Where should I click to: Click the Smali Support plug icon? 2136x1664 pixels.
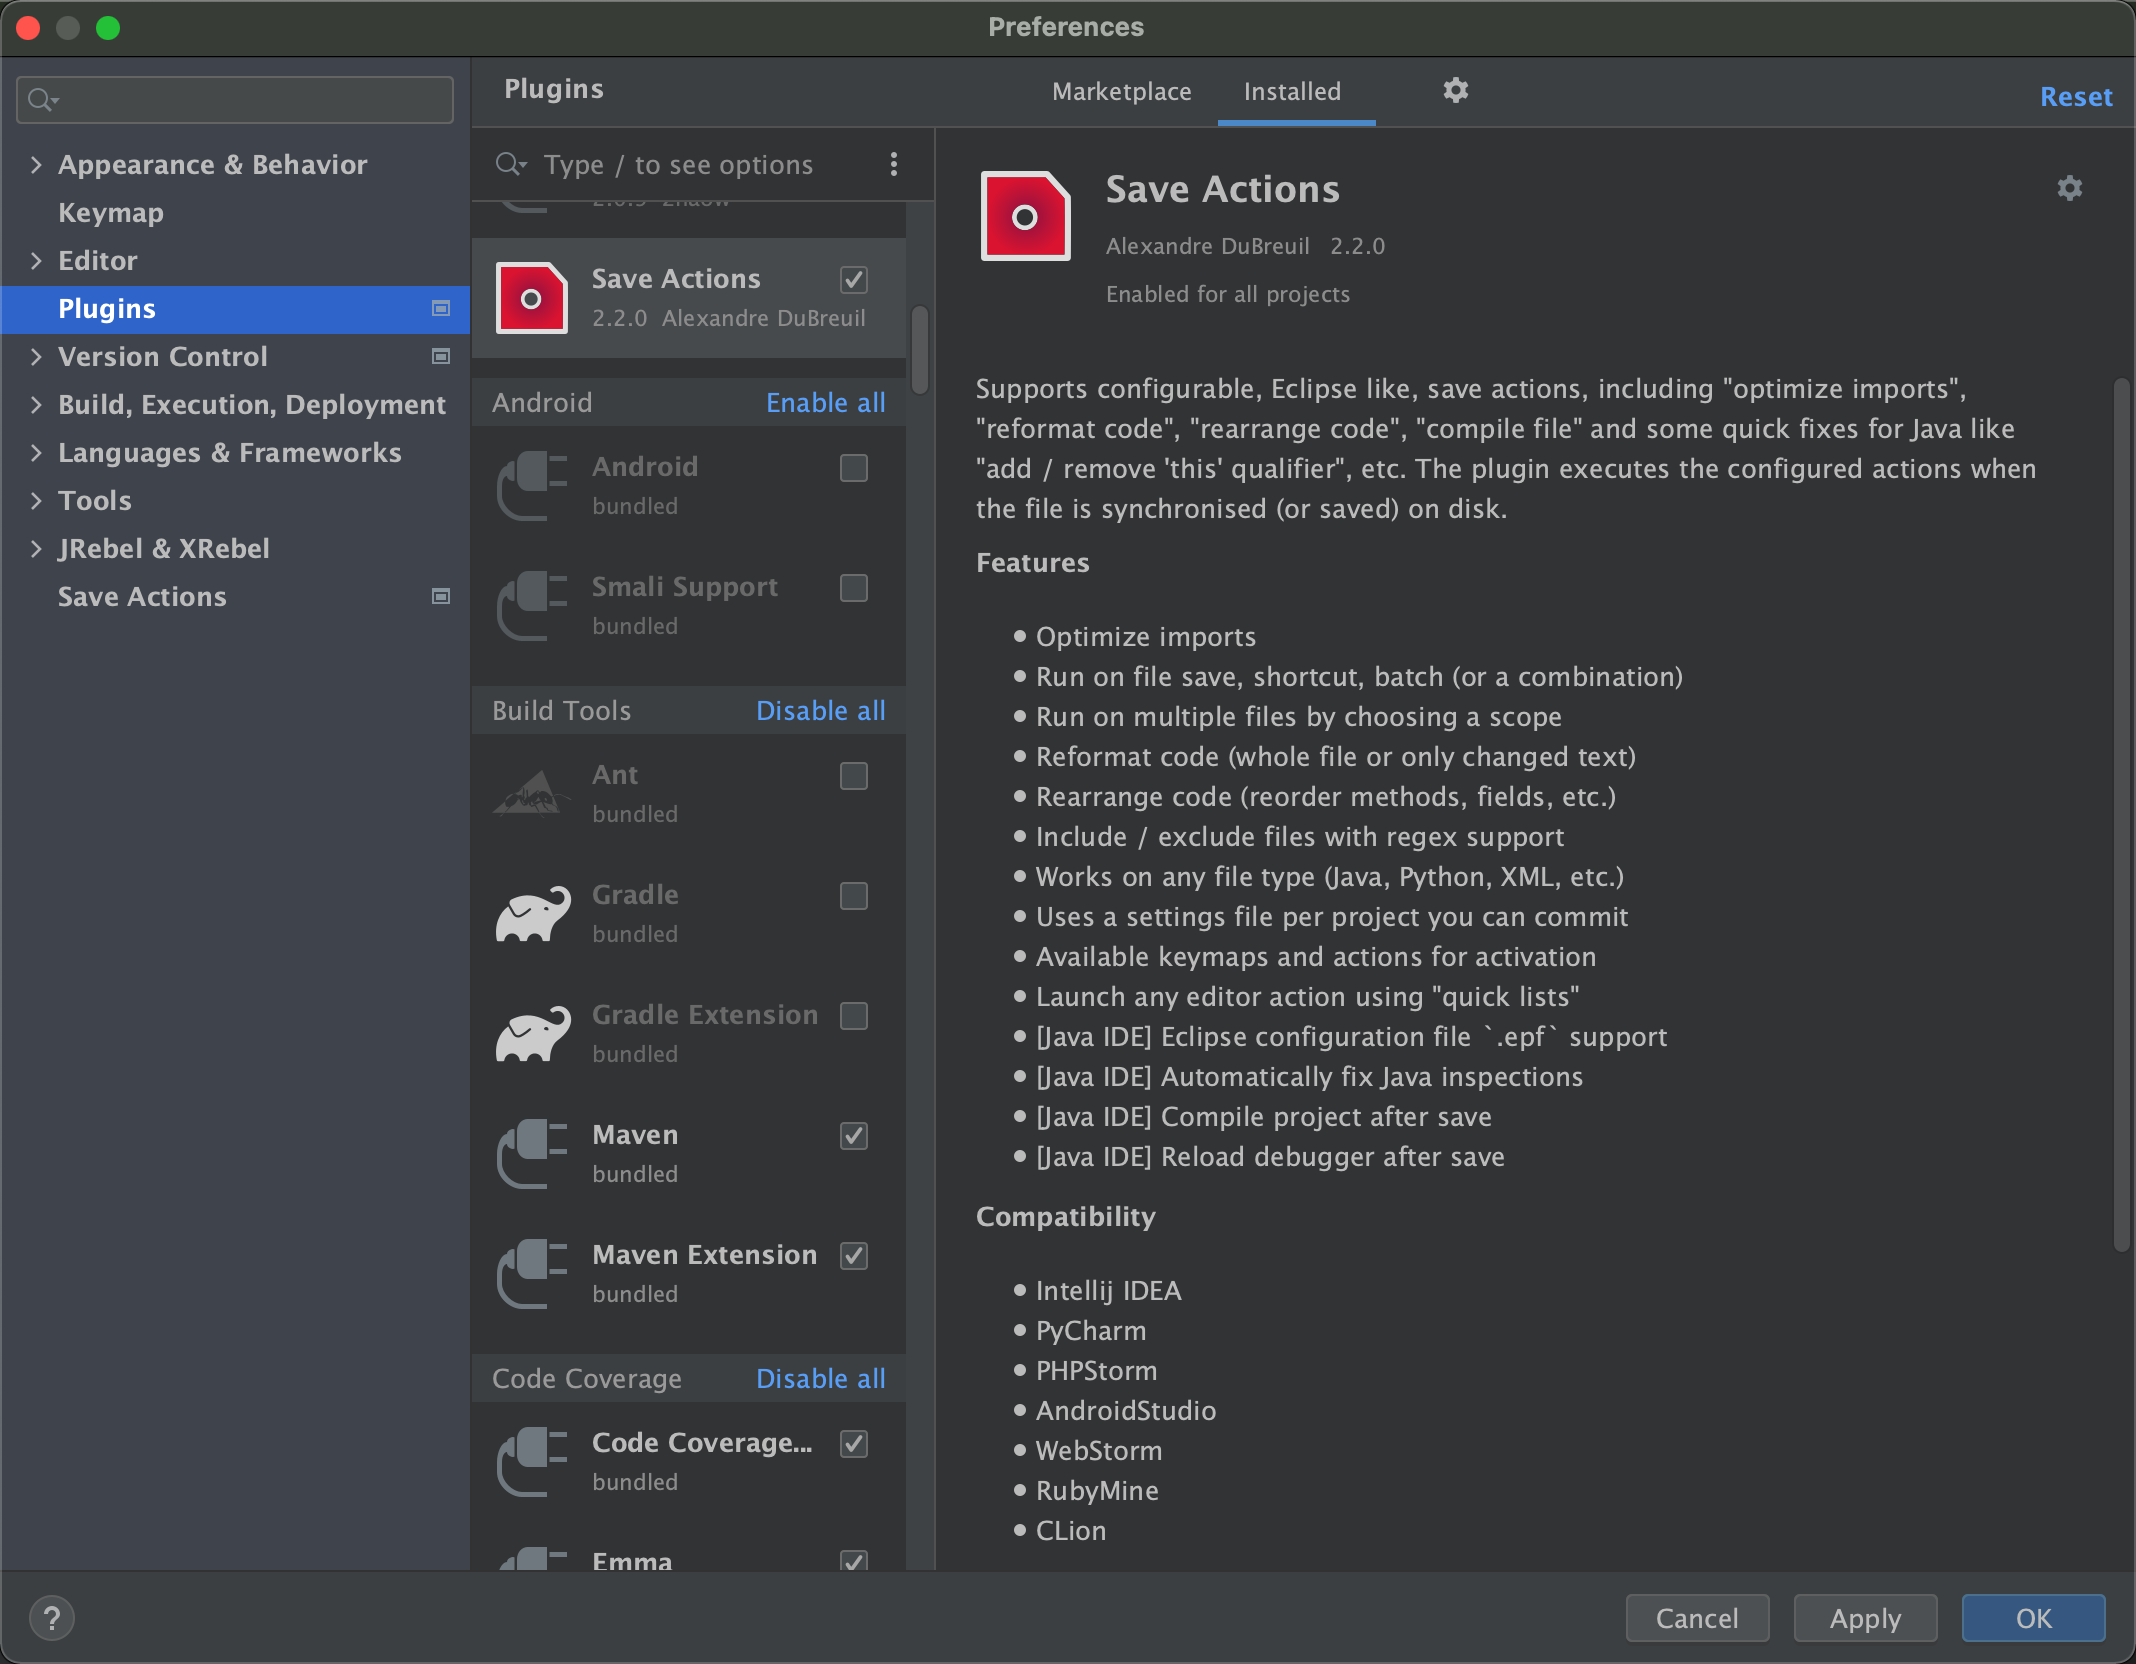tap(532, 606)
